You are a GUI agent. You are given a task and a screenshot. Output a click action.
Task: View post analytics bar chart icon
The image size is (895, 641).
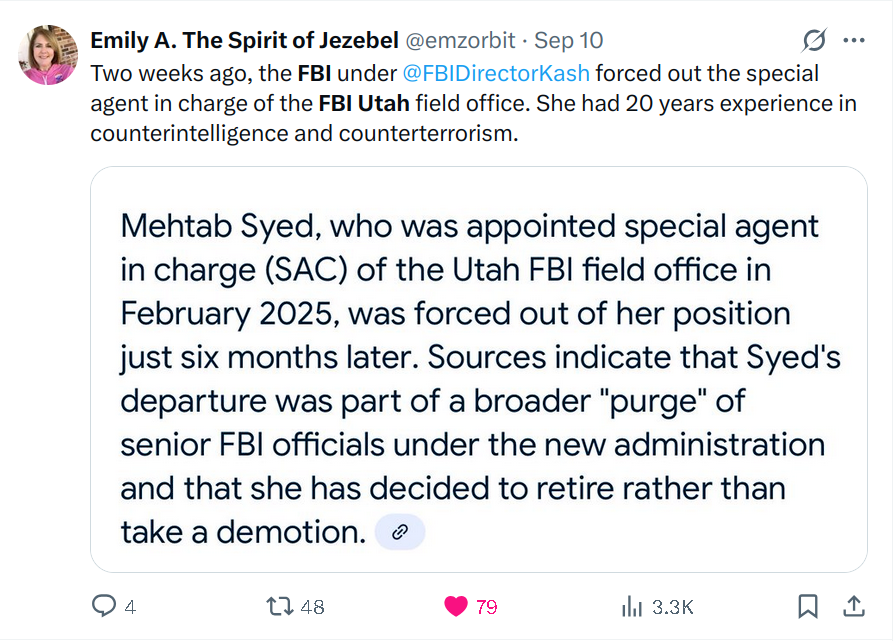coord(632,606)
